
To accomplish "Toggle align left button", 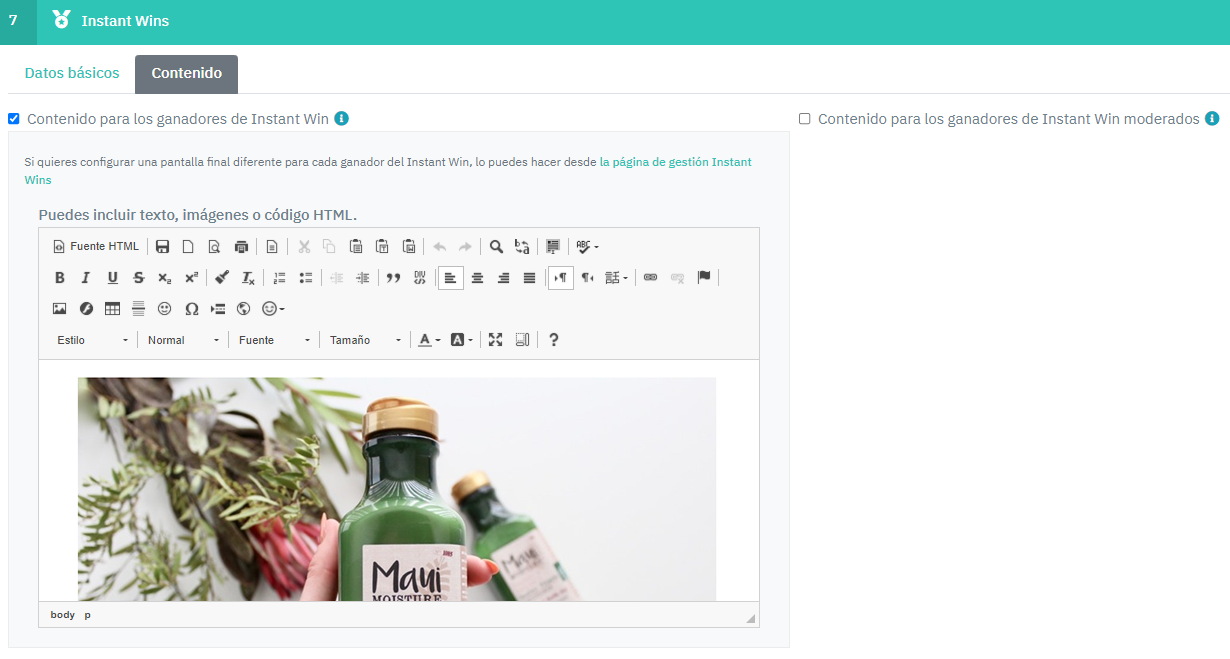I will (x=451, y=278).
